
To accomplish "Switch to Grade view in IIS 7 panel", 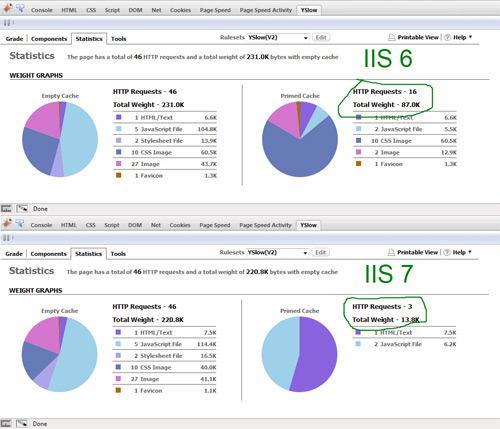I will click(14, 254).
